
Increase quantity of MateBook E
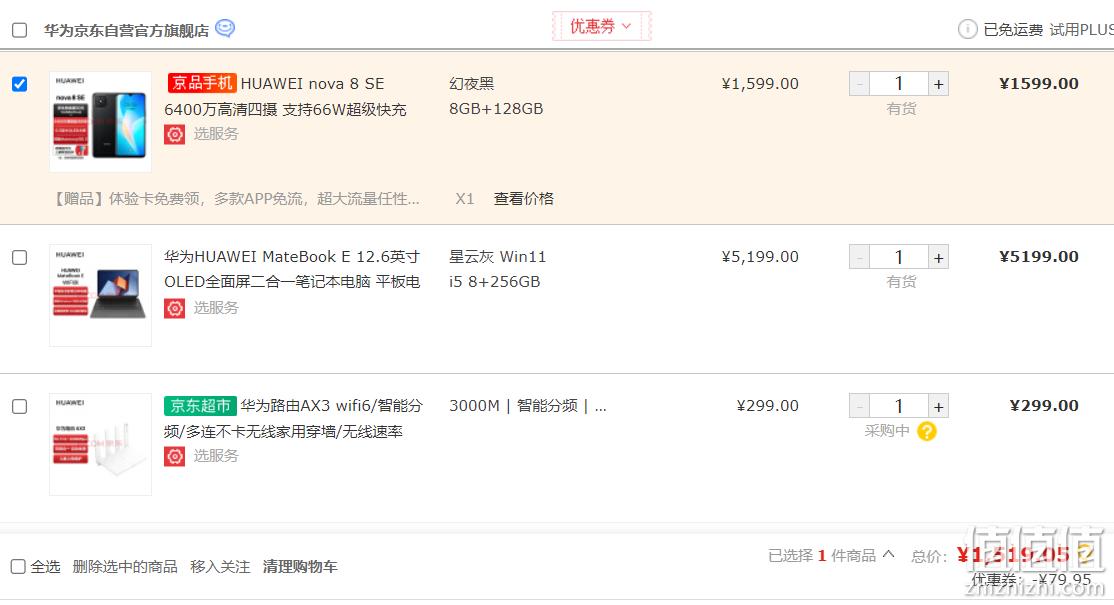click(x=939, y=257)
